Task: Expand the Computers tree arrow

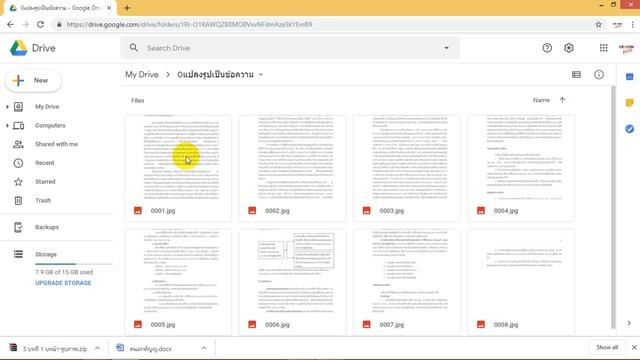Action: pyautogui.click(x=7, y=126)
